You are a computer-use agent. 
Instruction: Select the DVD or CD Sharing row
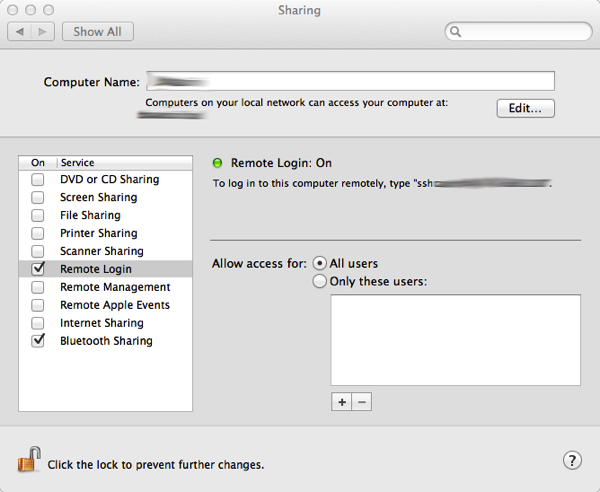coord(105,179)
